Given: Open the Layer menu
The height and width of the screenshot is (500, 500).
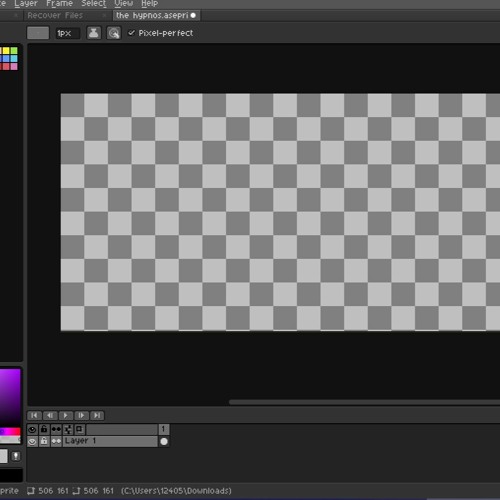Looking at the screenshot, I should click(x=26, y=4).
